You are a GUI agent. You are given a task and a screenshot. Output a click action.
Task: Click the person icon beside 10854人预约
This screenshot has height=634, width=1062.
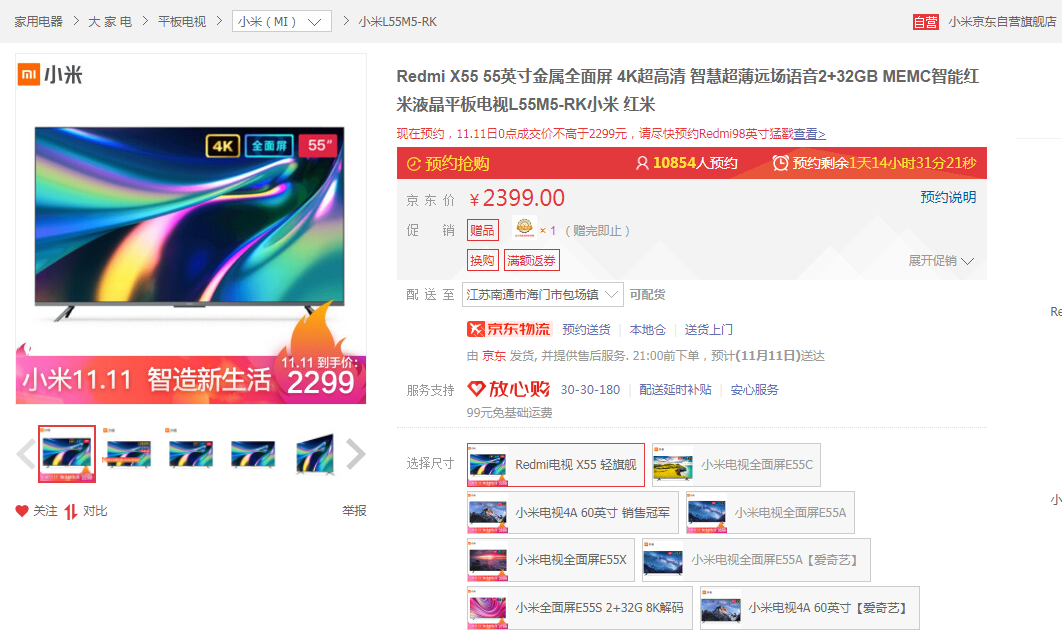pos(641,163)
